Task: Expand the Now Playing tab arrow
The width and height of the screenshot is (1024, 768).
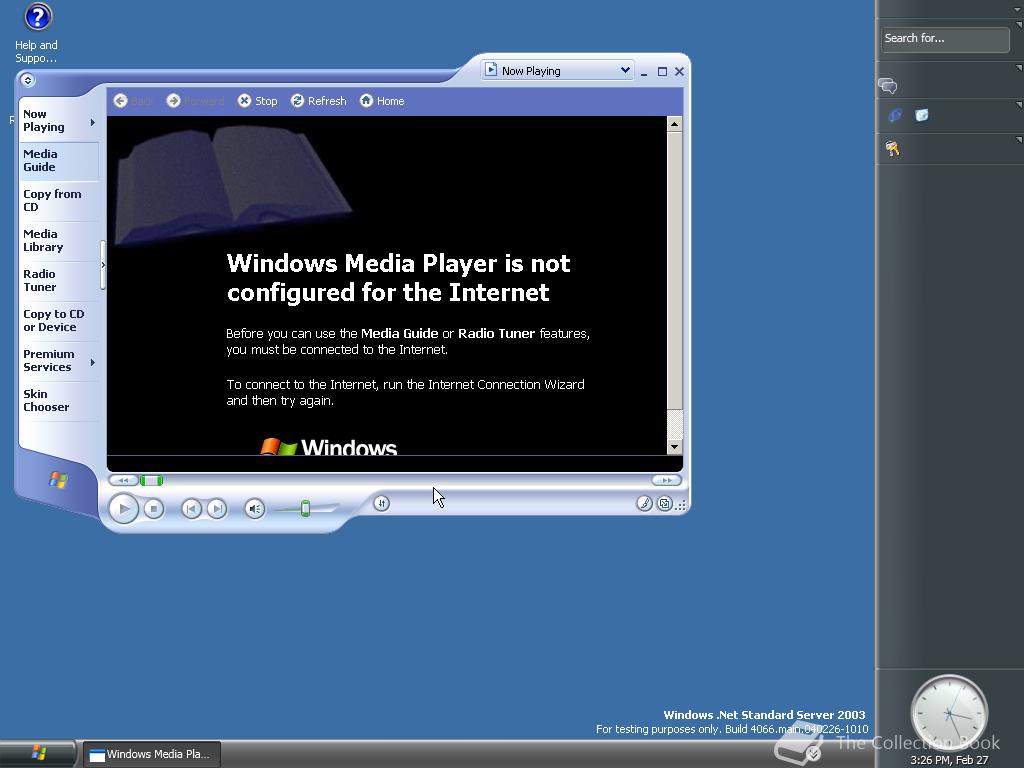Action: point(93,122)
